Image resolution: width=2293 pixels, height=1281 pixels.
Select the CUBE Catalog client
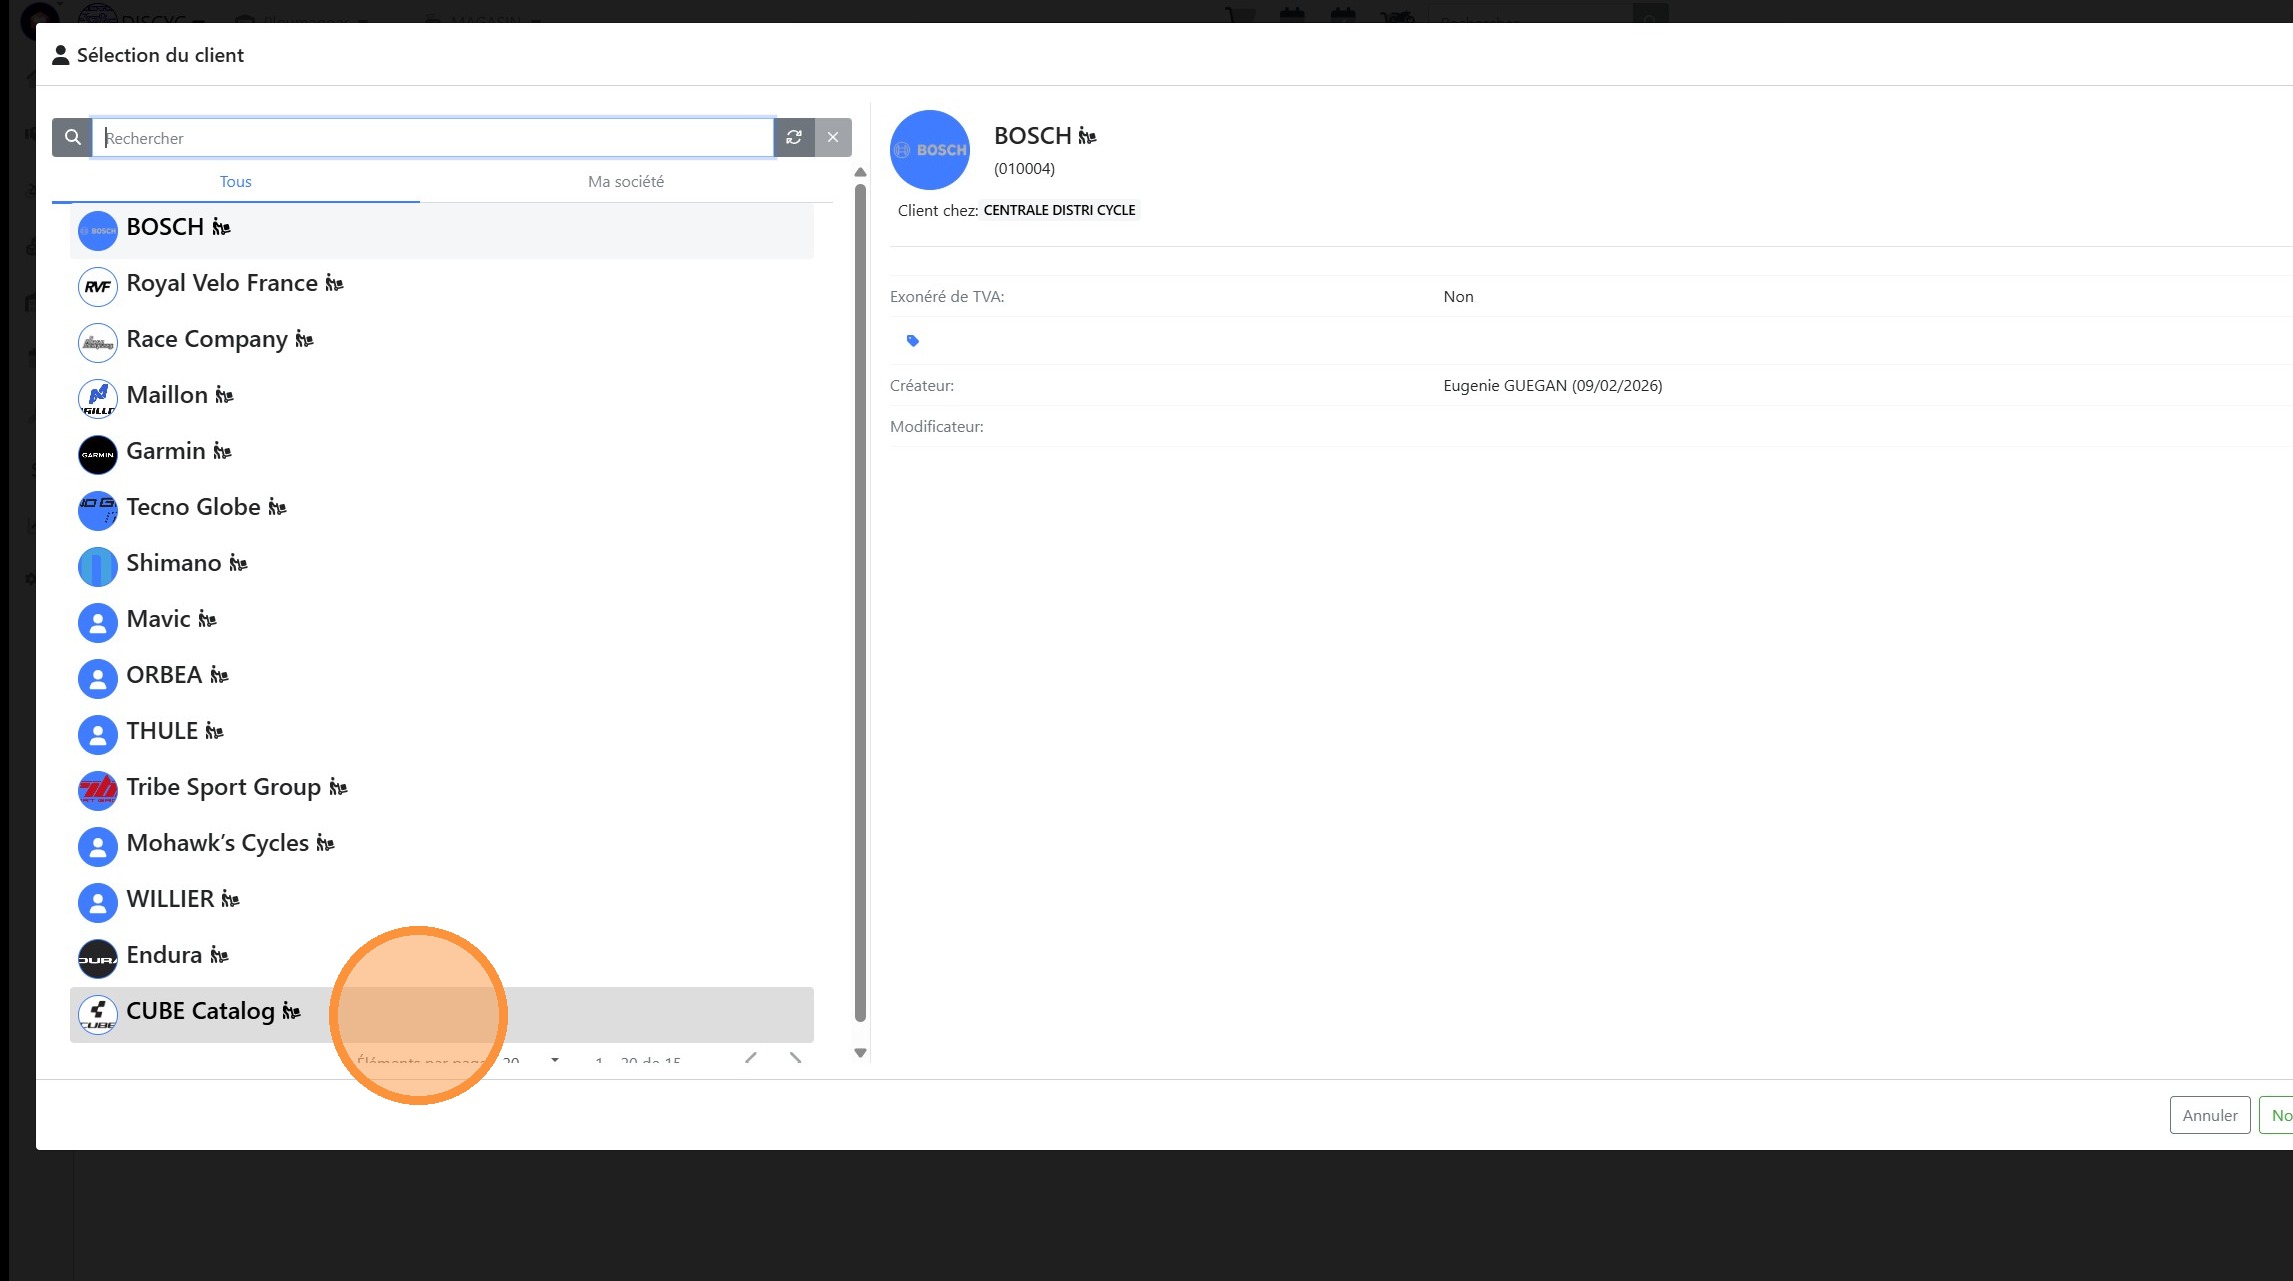point(200,1012)
